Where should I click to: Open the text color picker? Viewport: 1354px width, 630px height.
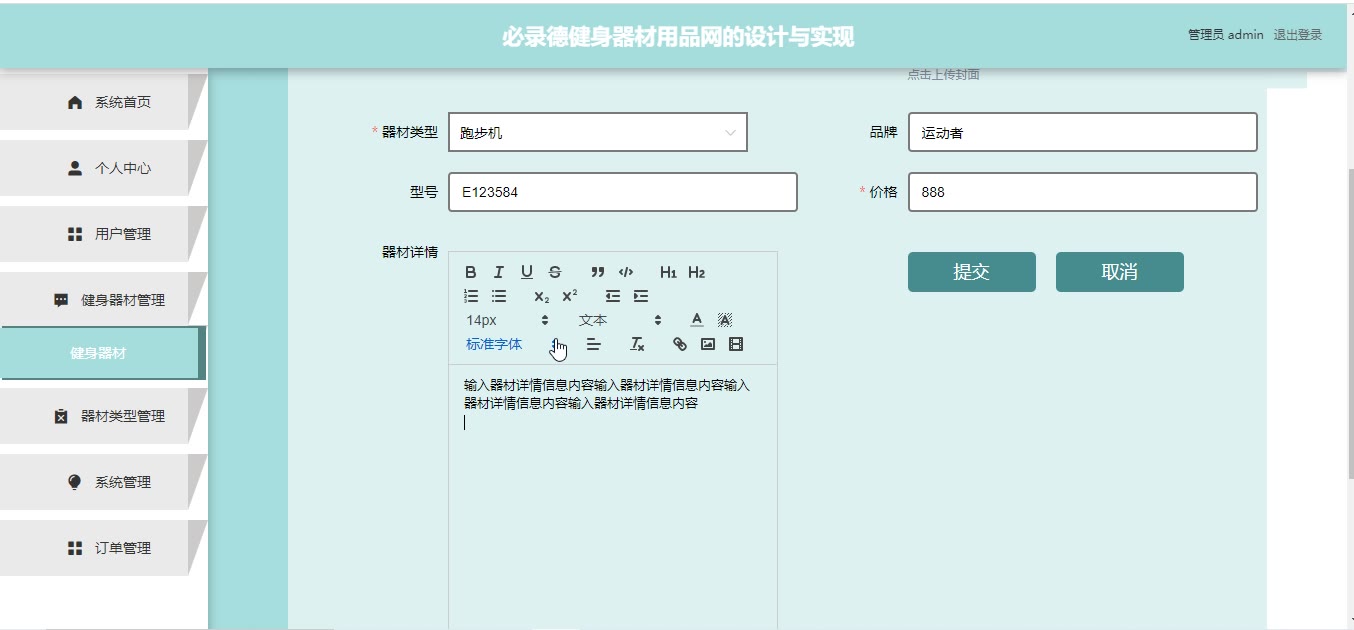click(697, 320)
